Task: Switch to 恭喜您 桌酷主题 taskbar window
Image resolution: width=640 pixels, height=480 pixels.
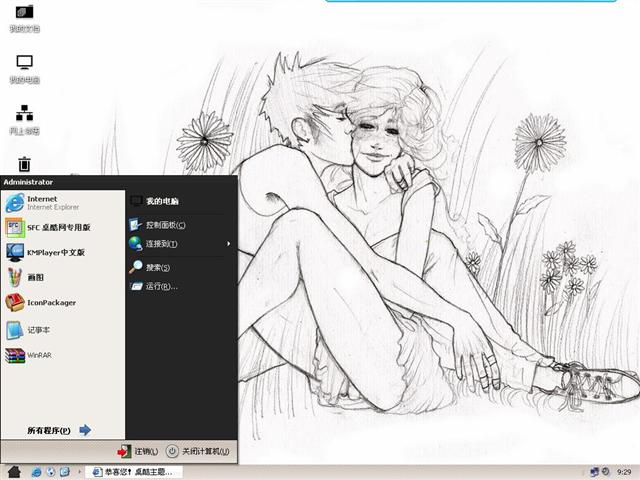Action: pyautogui.click(x=133, y=472)
